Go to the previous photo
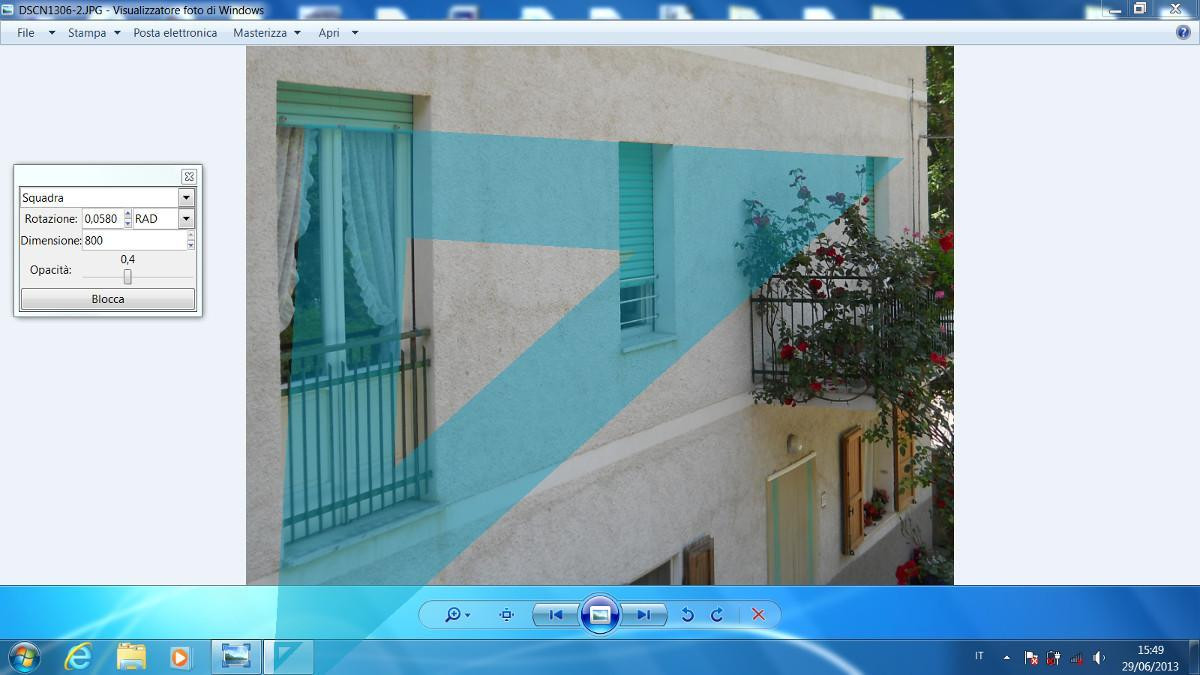 tap(556, 615)
